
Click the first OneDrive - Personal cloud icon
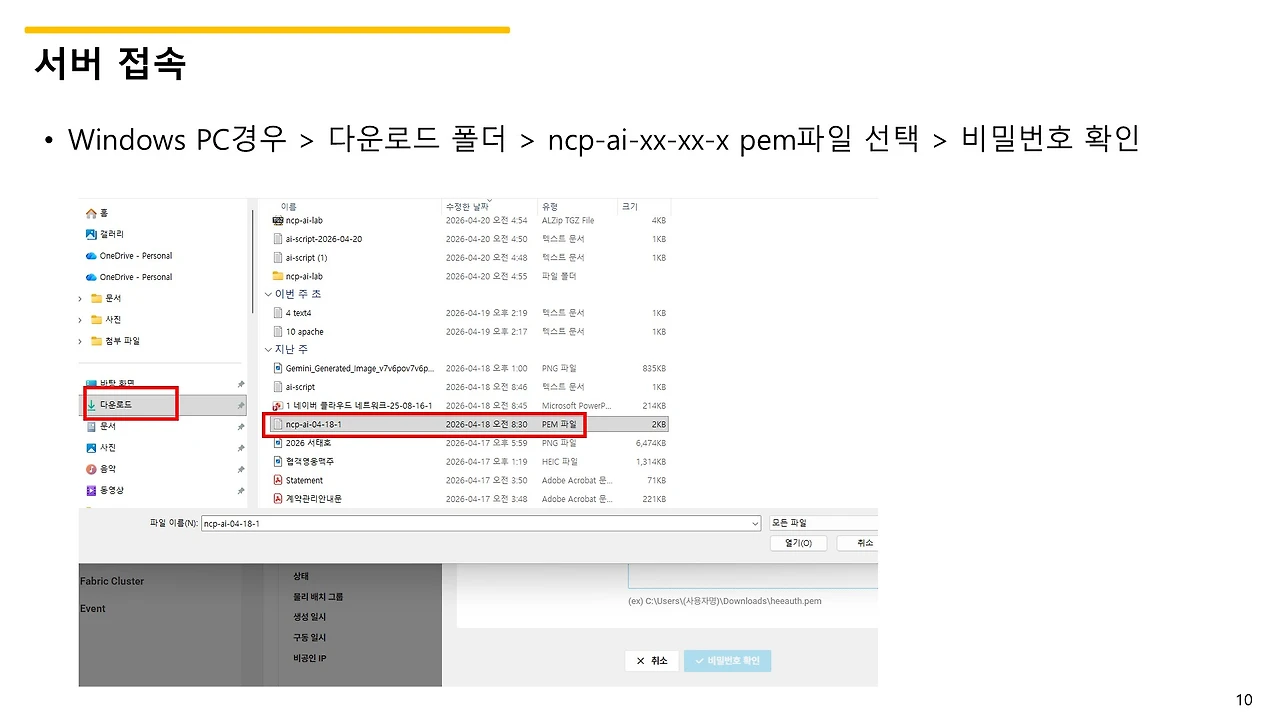[x=90, y=255]
